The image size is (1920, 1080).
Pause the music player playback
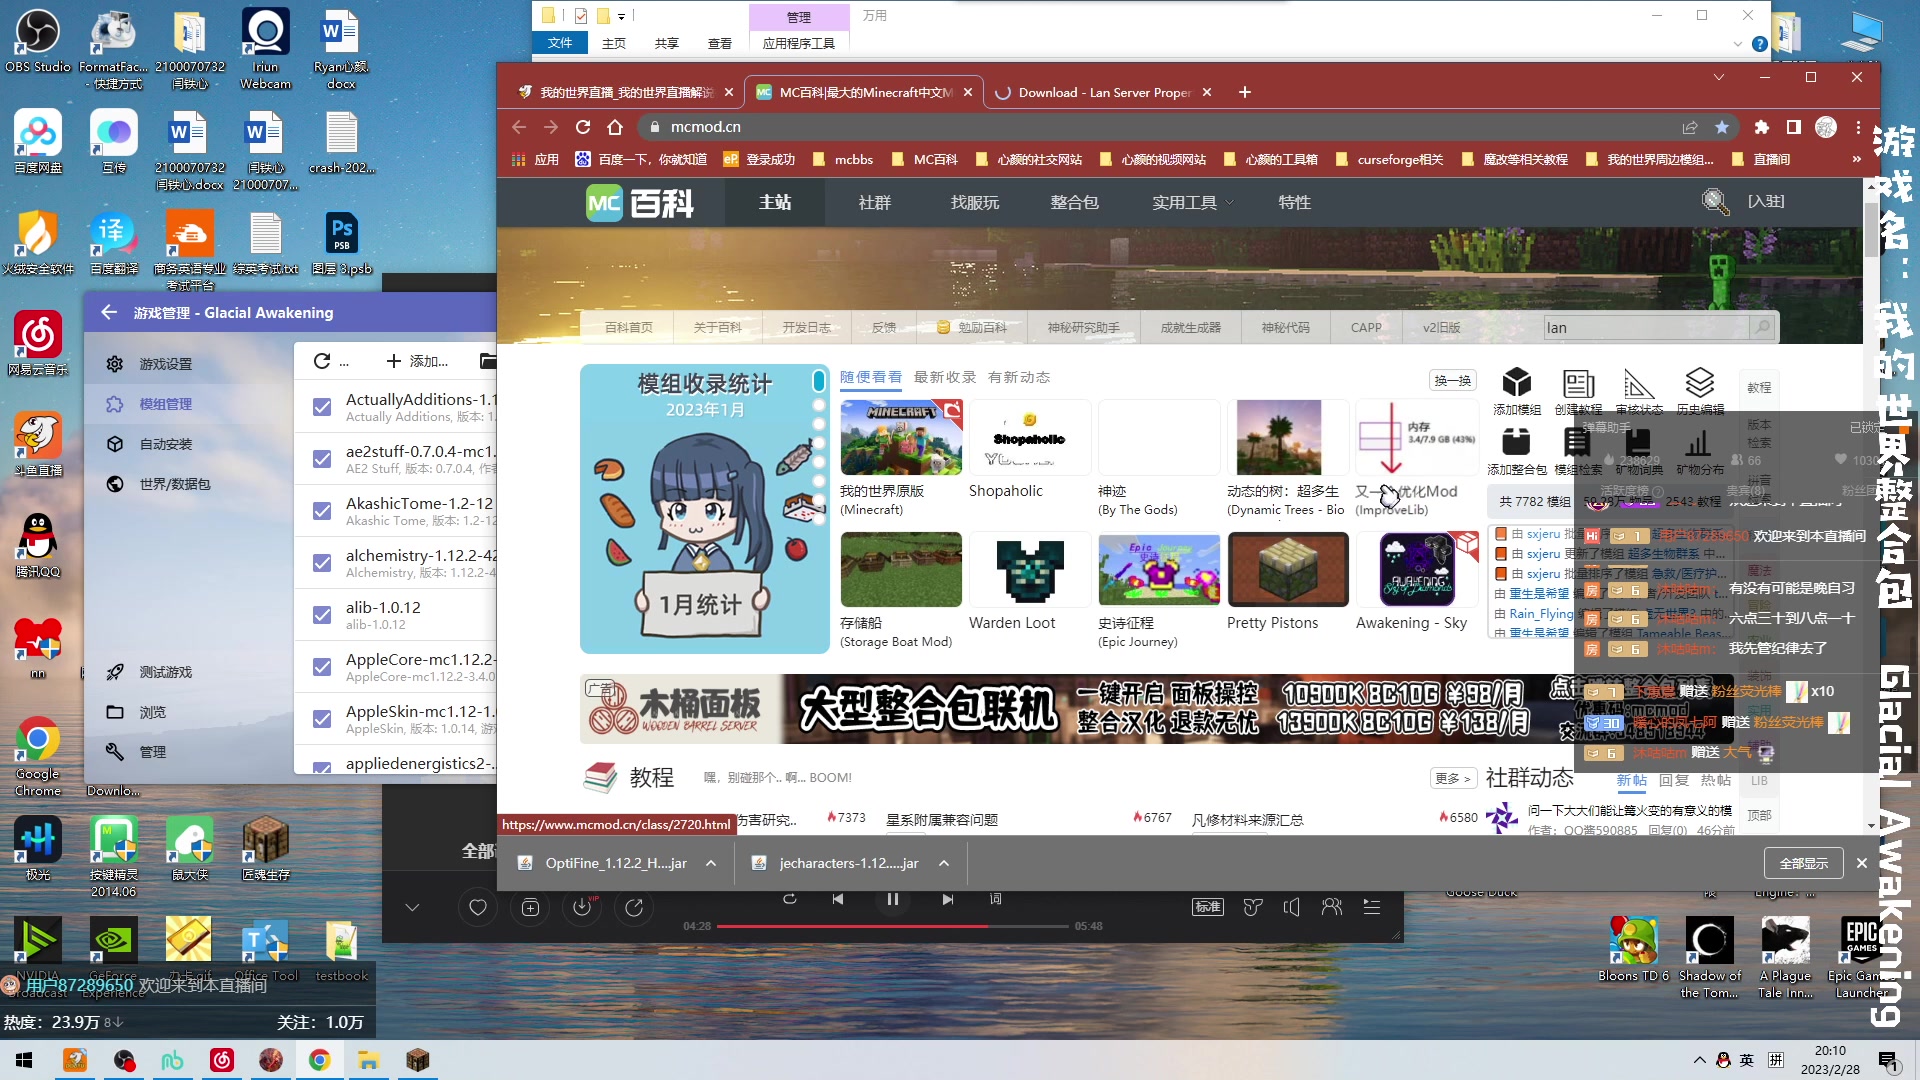click(x=892, y=899)
